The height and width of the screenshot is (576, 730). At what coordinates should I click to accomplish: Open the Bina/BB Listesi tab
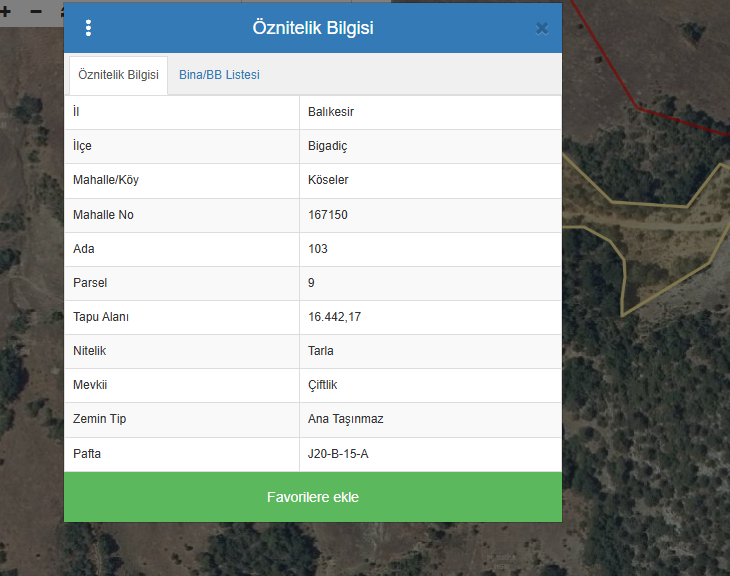click(x=219, y=75)
